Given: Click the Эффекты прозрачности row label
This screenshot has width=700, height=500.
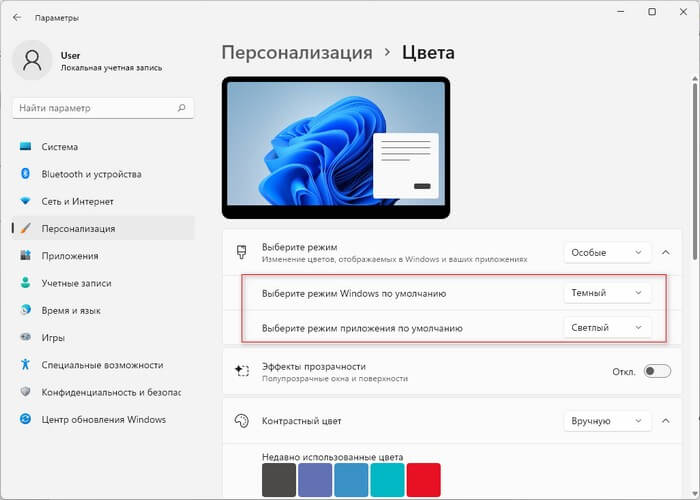Looking at the screenshot, I should pyautogui.click(x=314, y=366).
